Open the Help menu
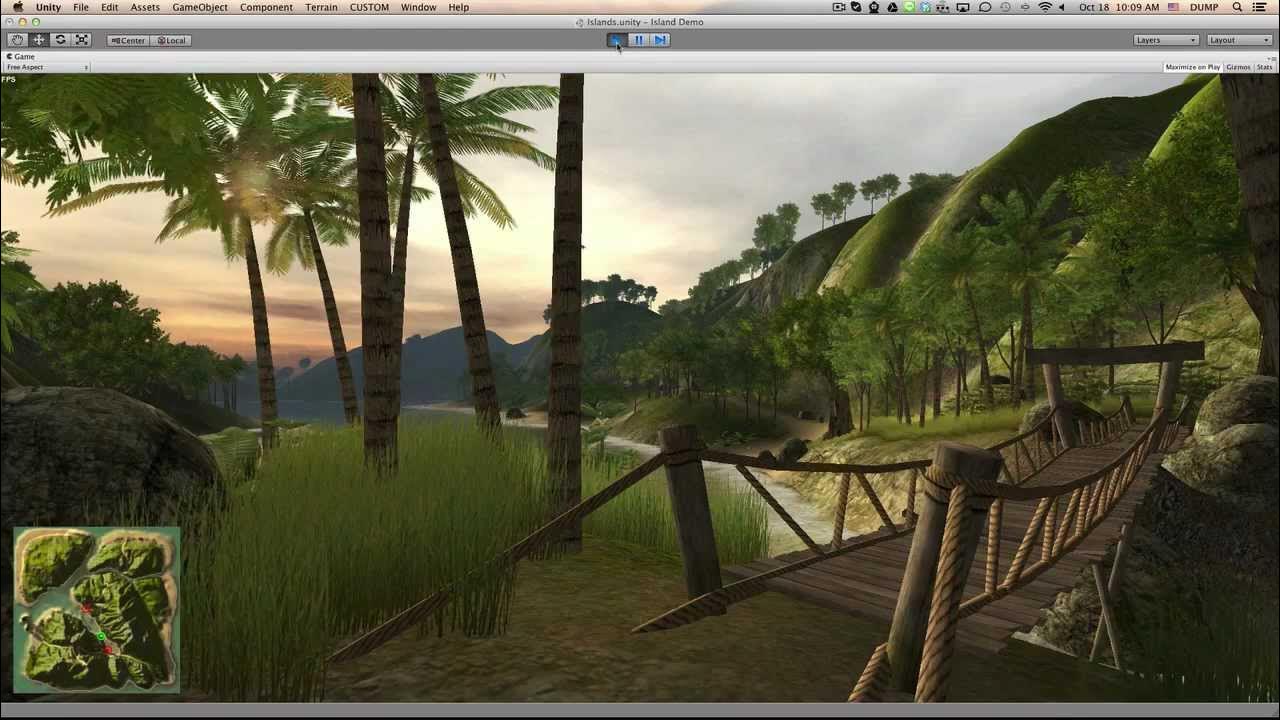This screenshot has width=1280, height=720. (458, 7)
